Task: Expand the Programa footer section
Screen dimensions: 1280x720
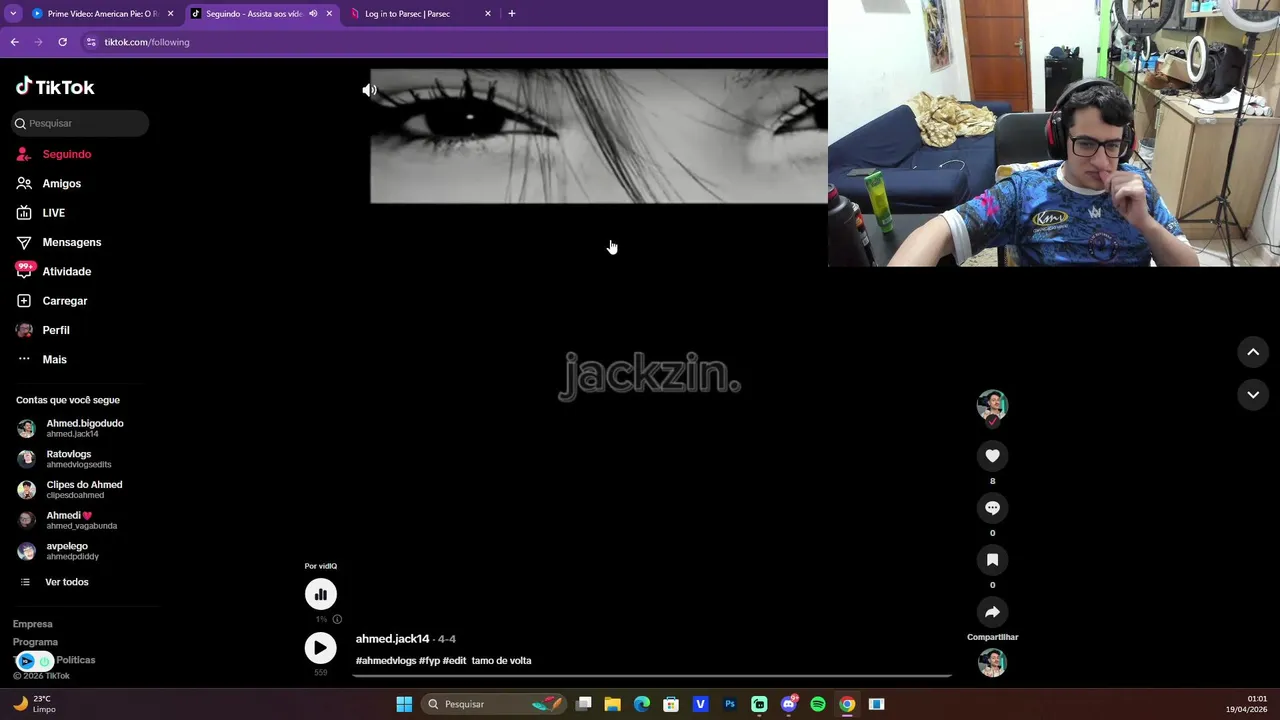Action: point(35,642)
